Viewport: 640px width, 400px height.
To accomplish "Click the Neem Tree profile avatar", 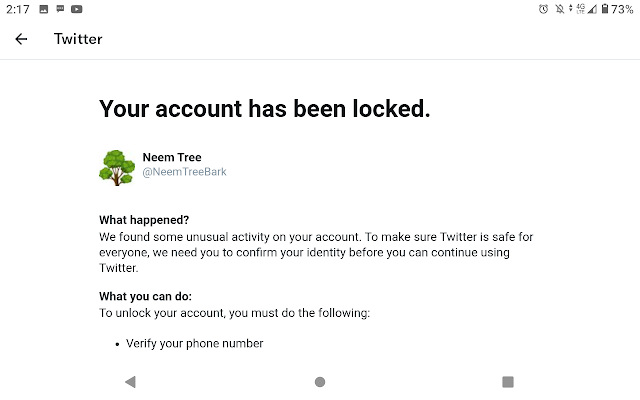I will pos(117,166).
